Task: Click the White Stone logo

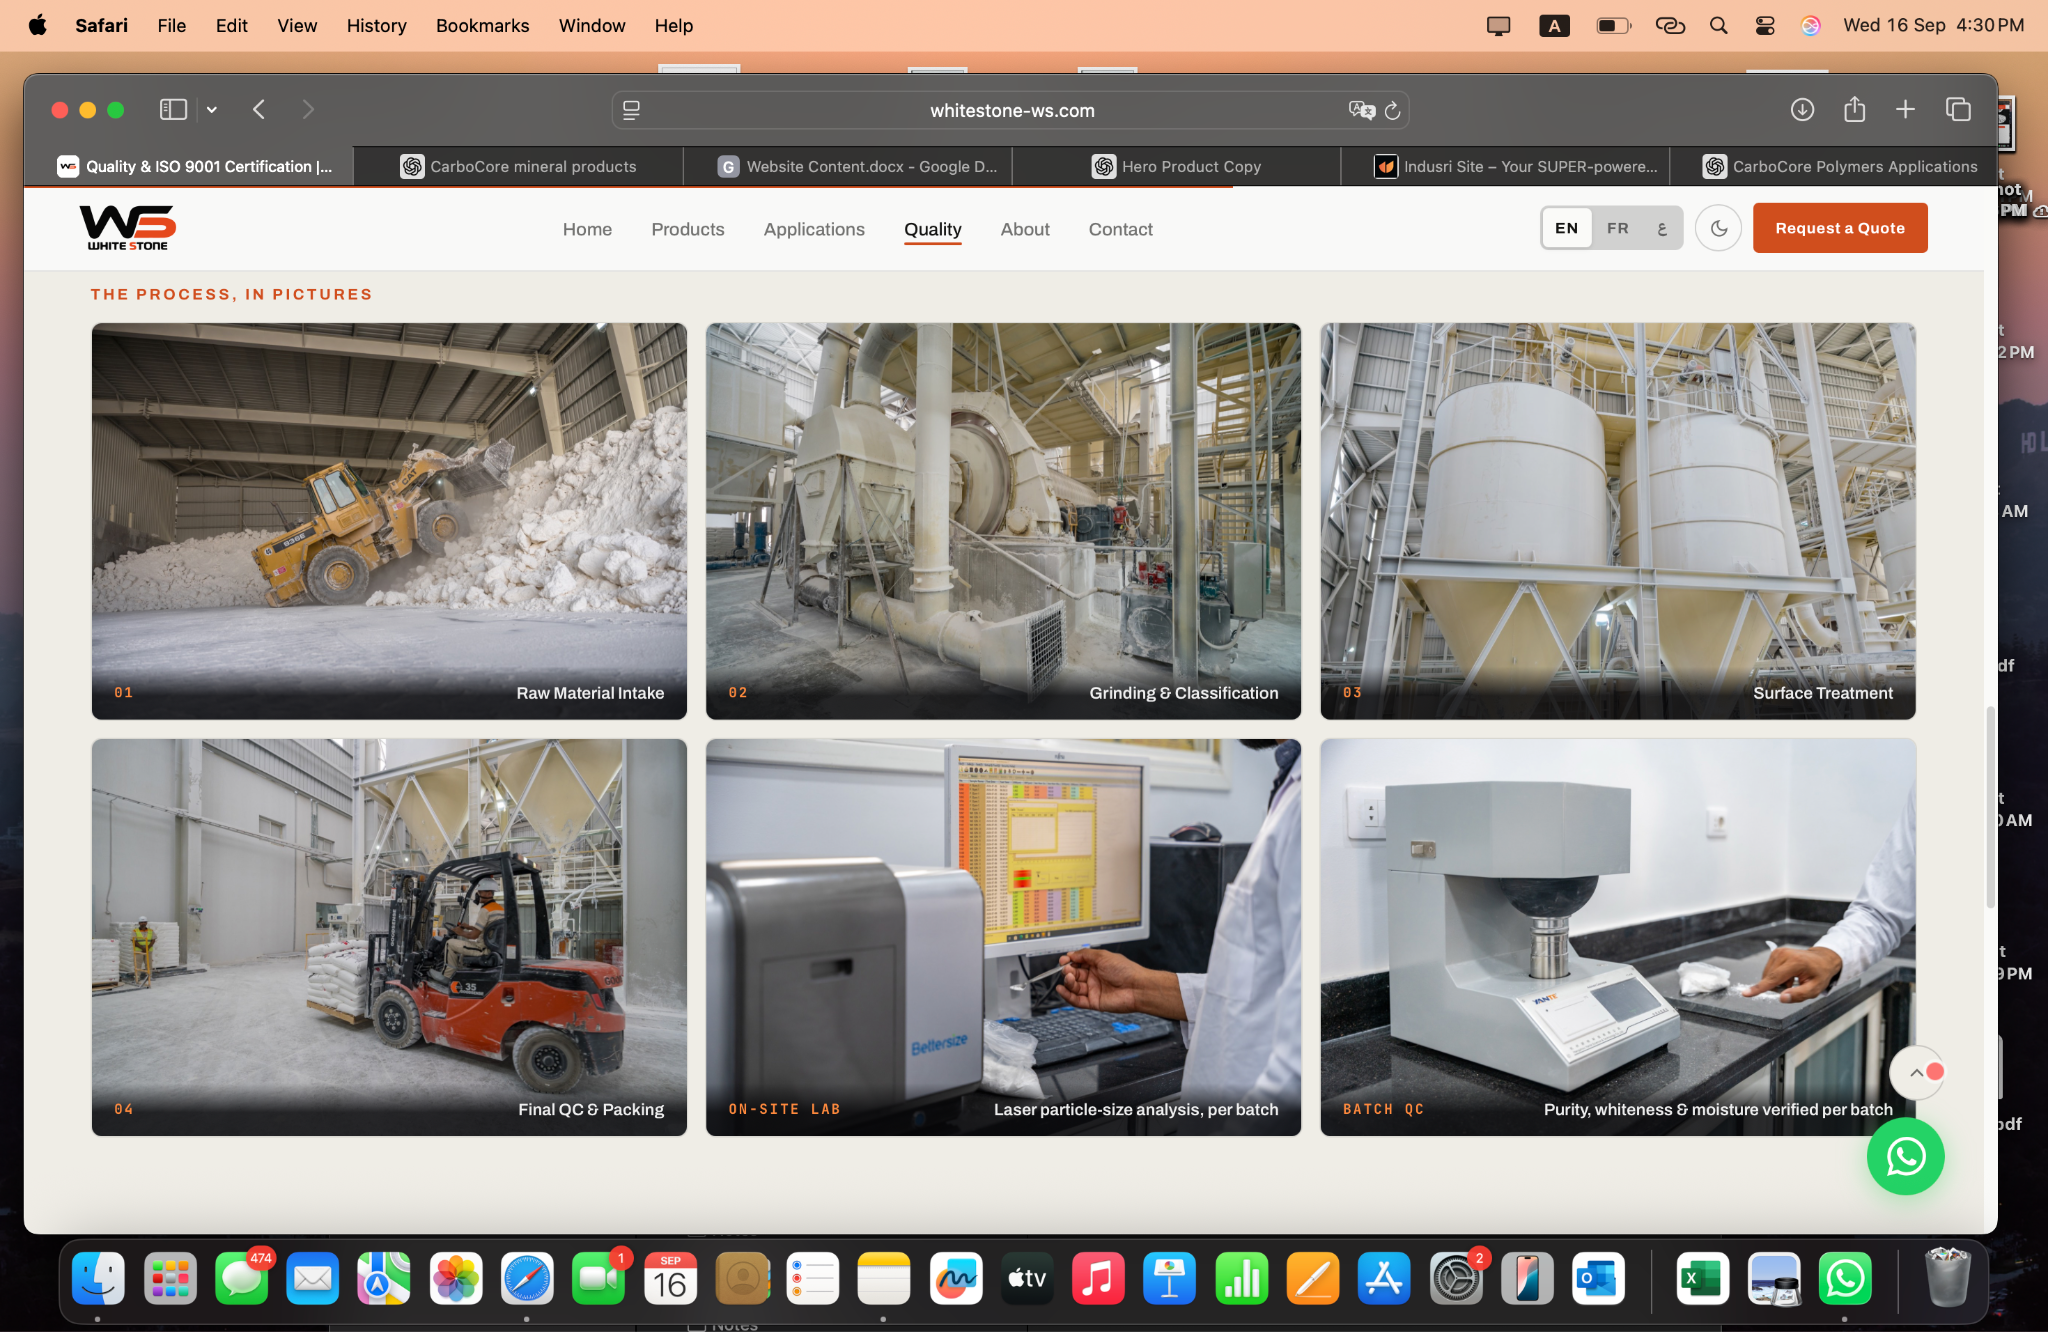Action: point(128,228)
